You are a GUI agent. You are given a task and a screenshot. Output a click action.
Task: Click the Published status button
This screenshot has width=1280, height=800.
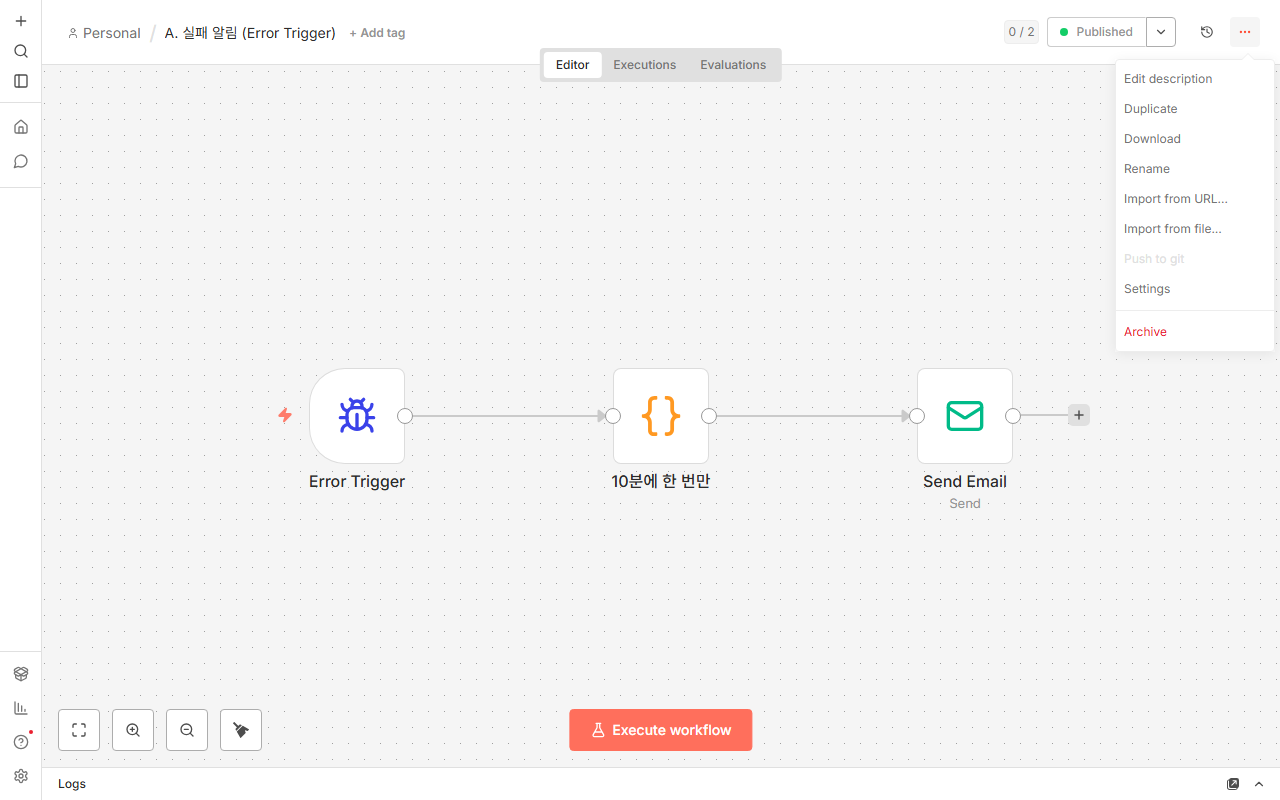(1097, 32)
